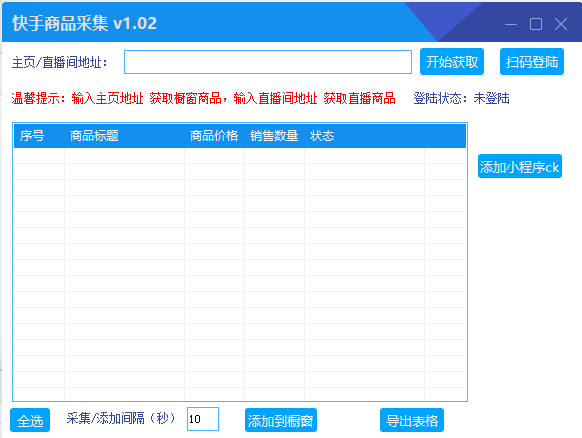Image resolution: width=582 pixels, height=438 pixels.
Task: Close the 快手商品采集 window
Action: pos(560,24)
